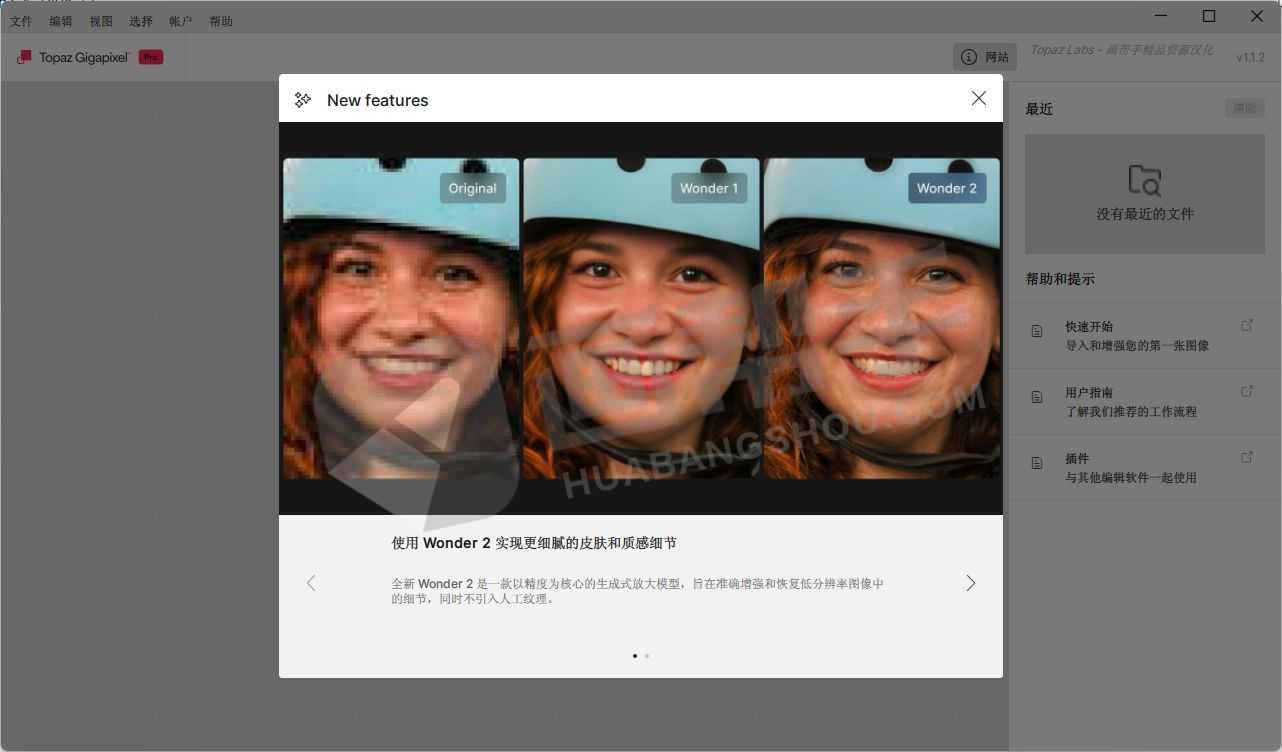
Task: Click the v1.1.2 version label
Action: 1250,57
